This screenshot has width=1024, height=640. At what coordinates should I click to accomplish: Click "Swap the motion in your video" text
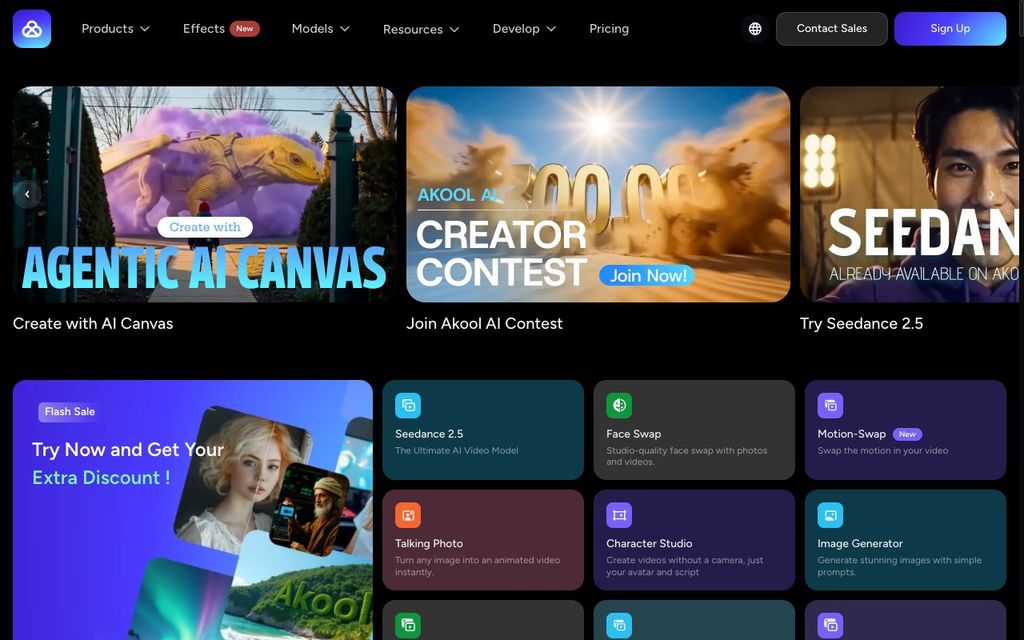(x=883, y=451)
